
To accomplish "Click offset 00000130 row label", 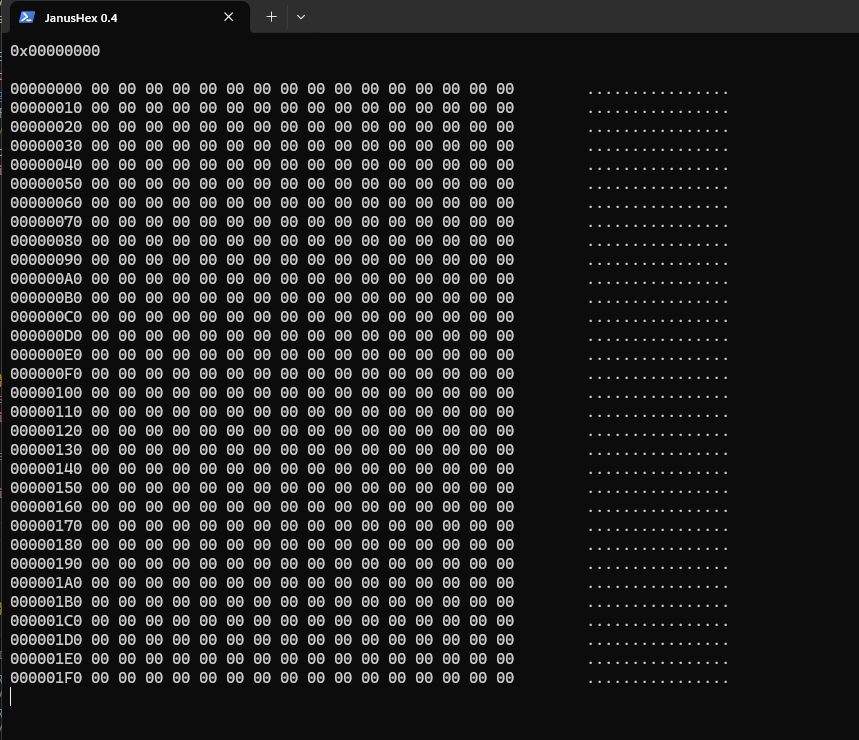I will pyautogui.click(x=46, y=450).
